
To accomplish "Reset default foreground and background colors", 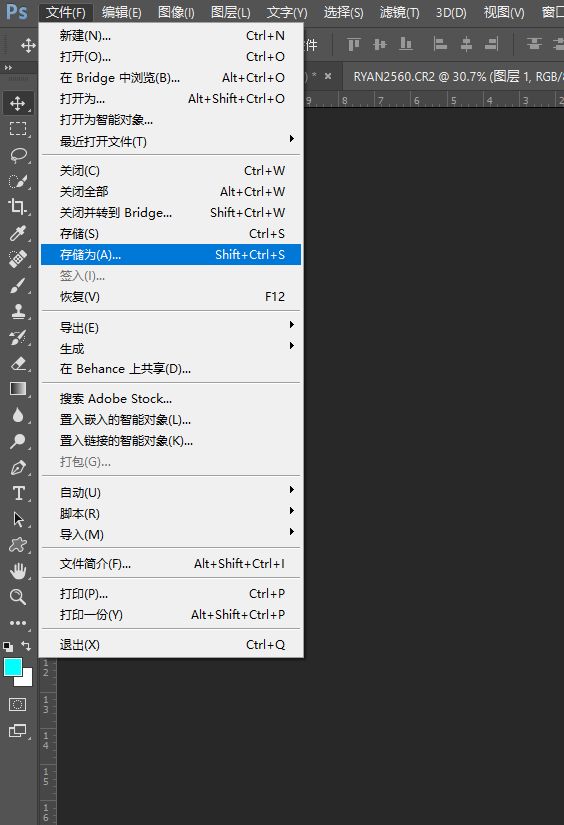I will (x=8, y=646).
